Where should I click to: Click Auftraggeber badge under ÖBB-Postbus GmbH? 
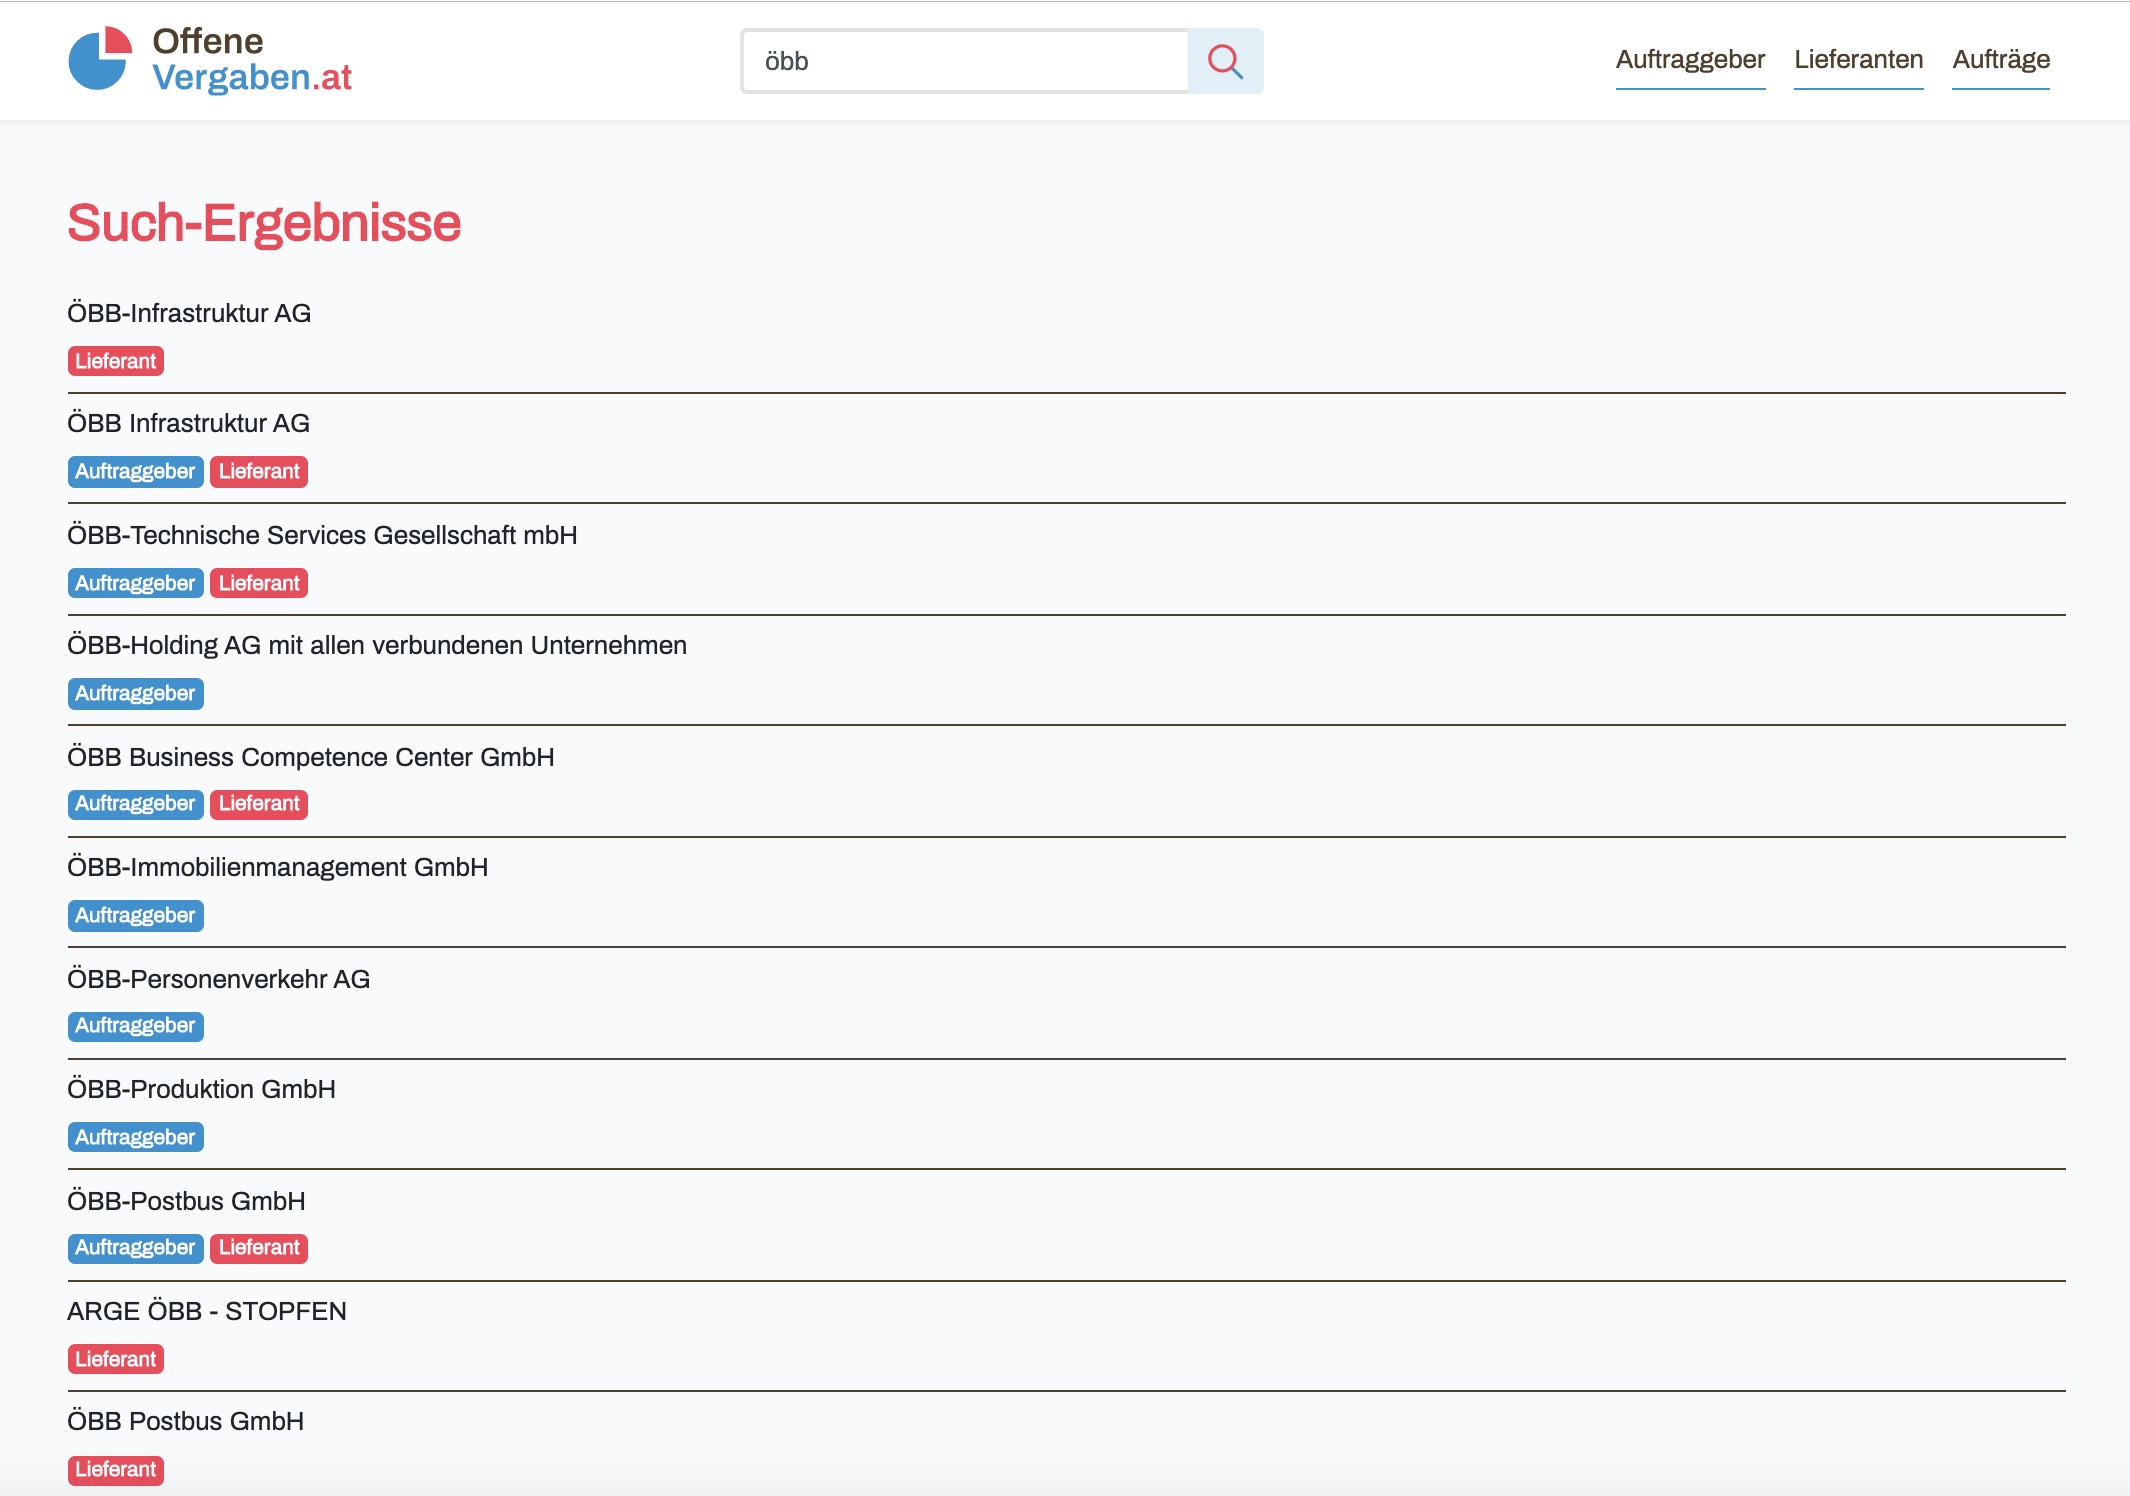click(135, 1248)
